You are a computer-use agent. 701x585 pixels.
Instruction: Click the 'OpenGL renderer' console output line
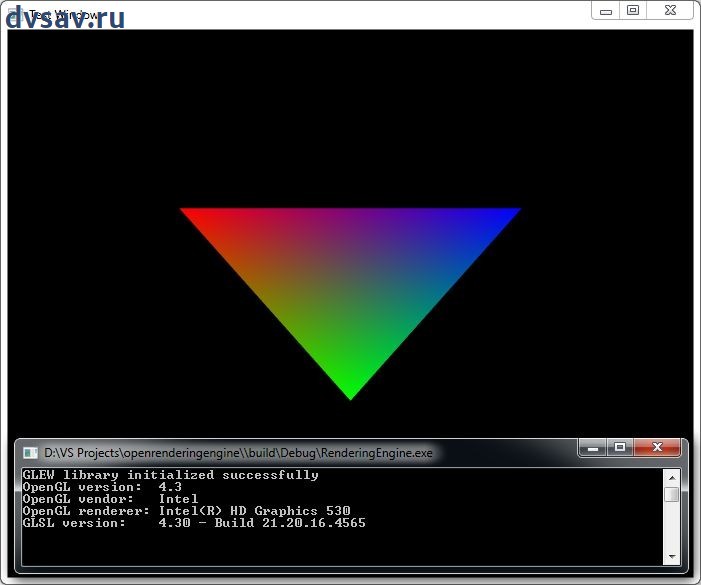[186, 511]
